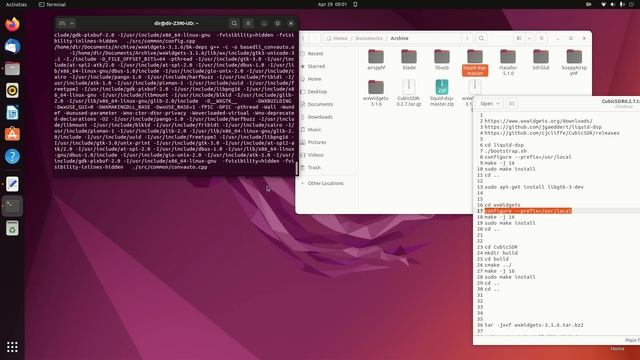
Task: Open the clock and calendar in top bar
Action: pos(332,4)
